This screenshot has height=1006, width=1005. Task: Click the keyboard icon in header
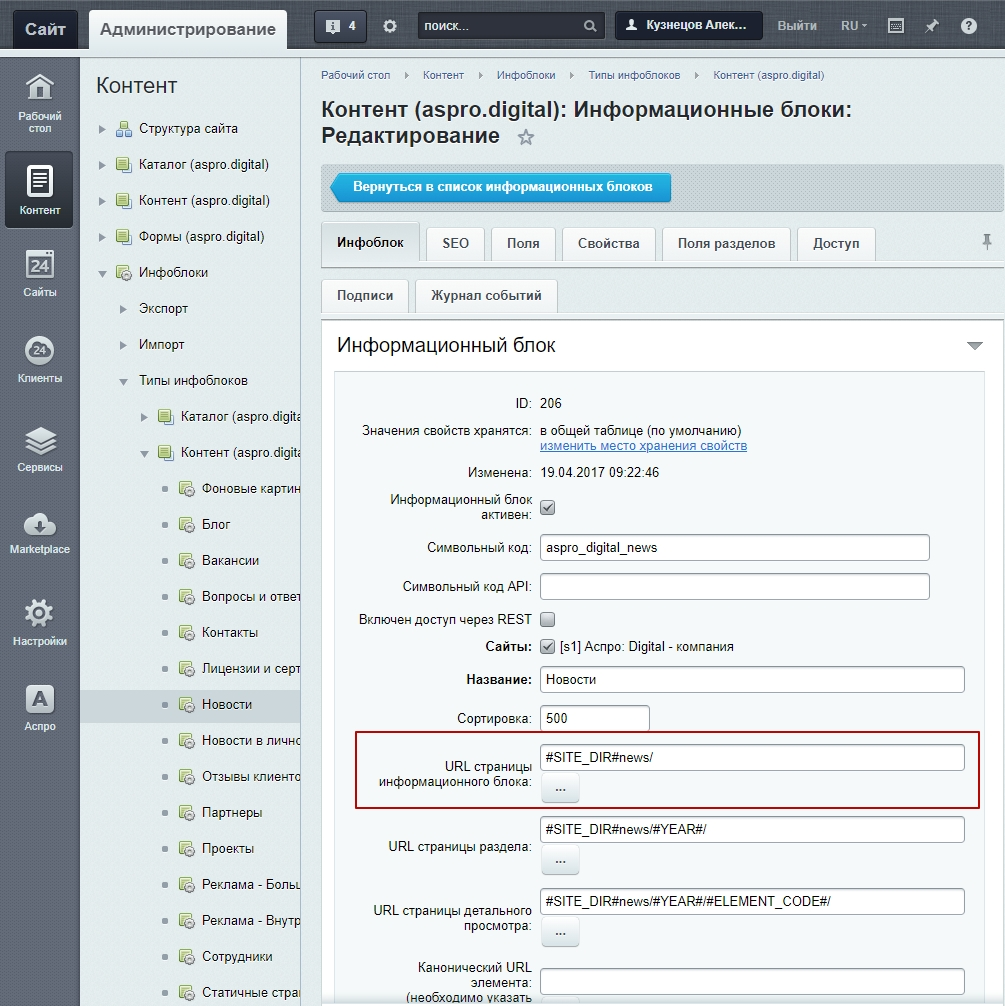(896, 26)
